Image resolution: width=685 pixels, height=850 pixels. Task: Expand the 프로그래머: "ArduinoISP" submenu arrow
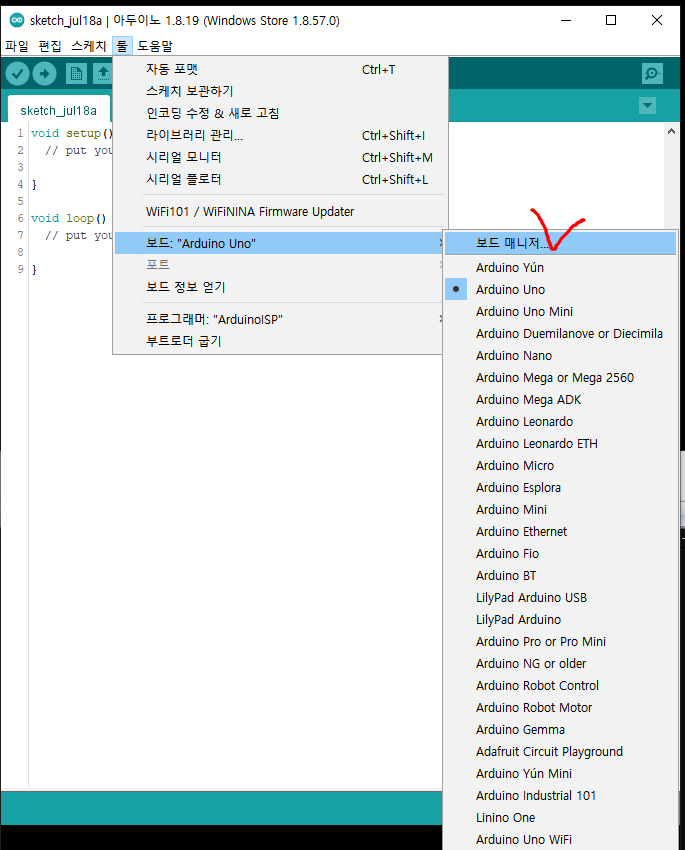(441, 319)
